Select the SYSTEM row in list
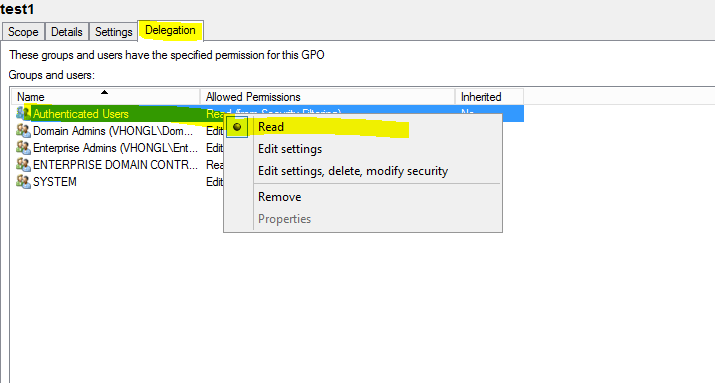Screen dimensions: 715x383 coord(119,181)
